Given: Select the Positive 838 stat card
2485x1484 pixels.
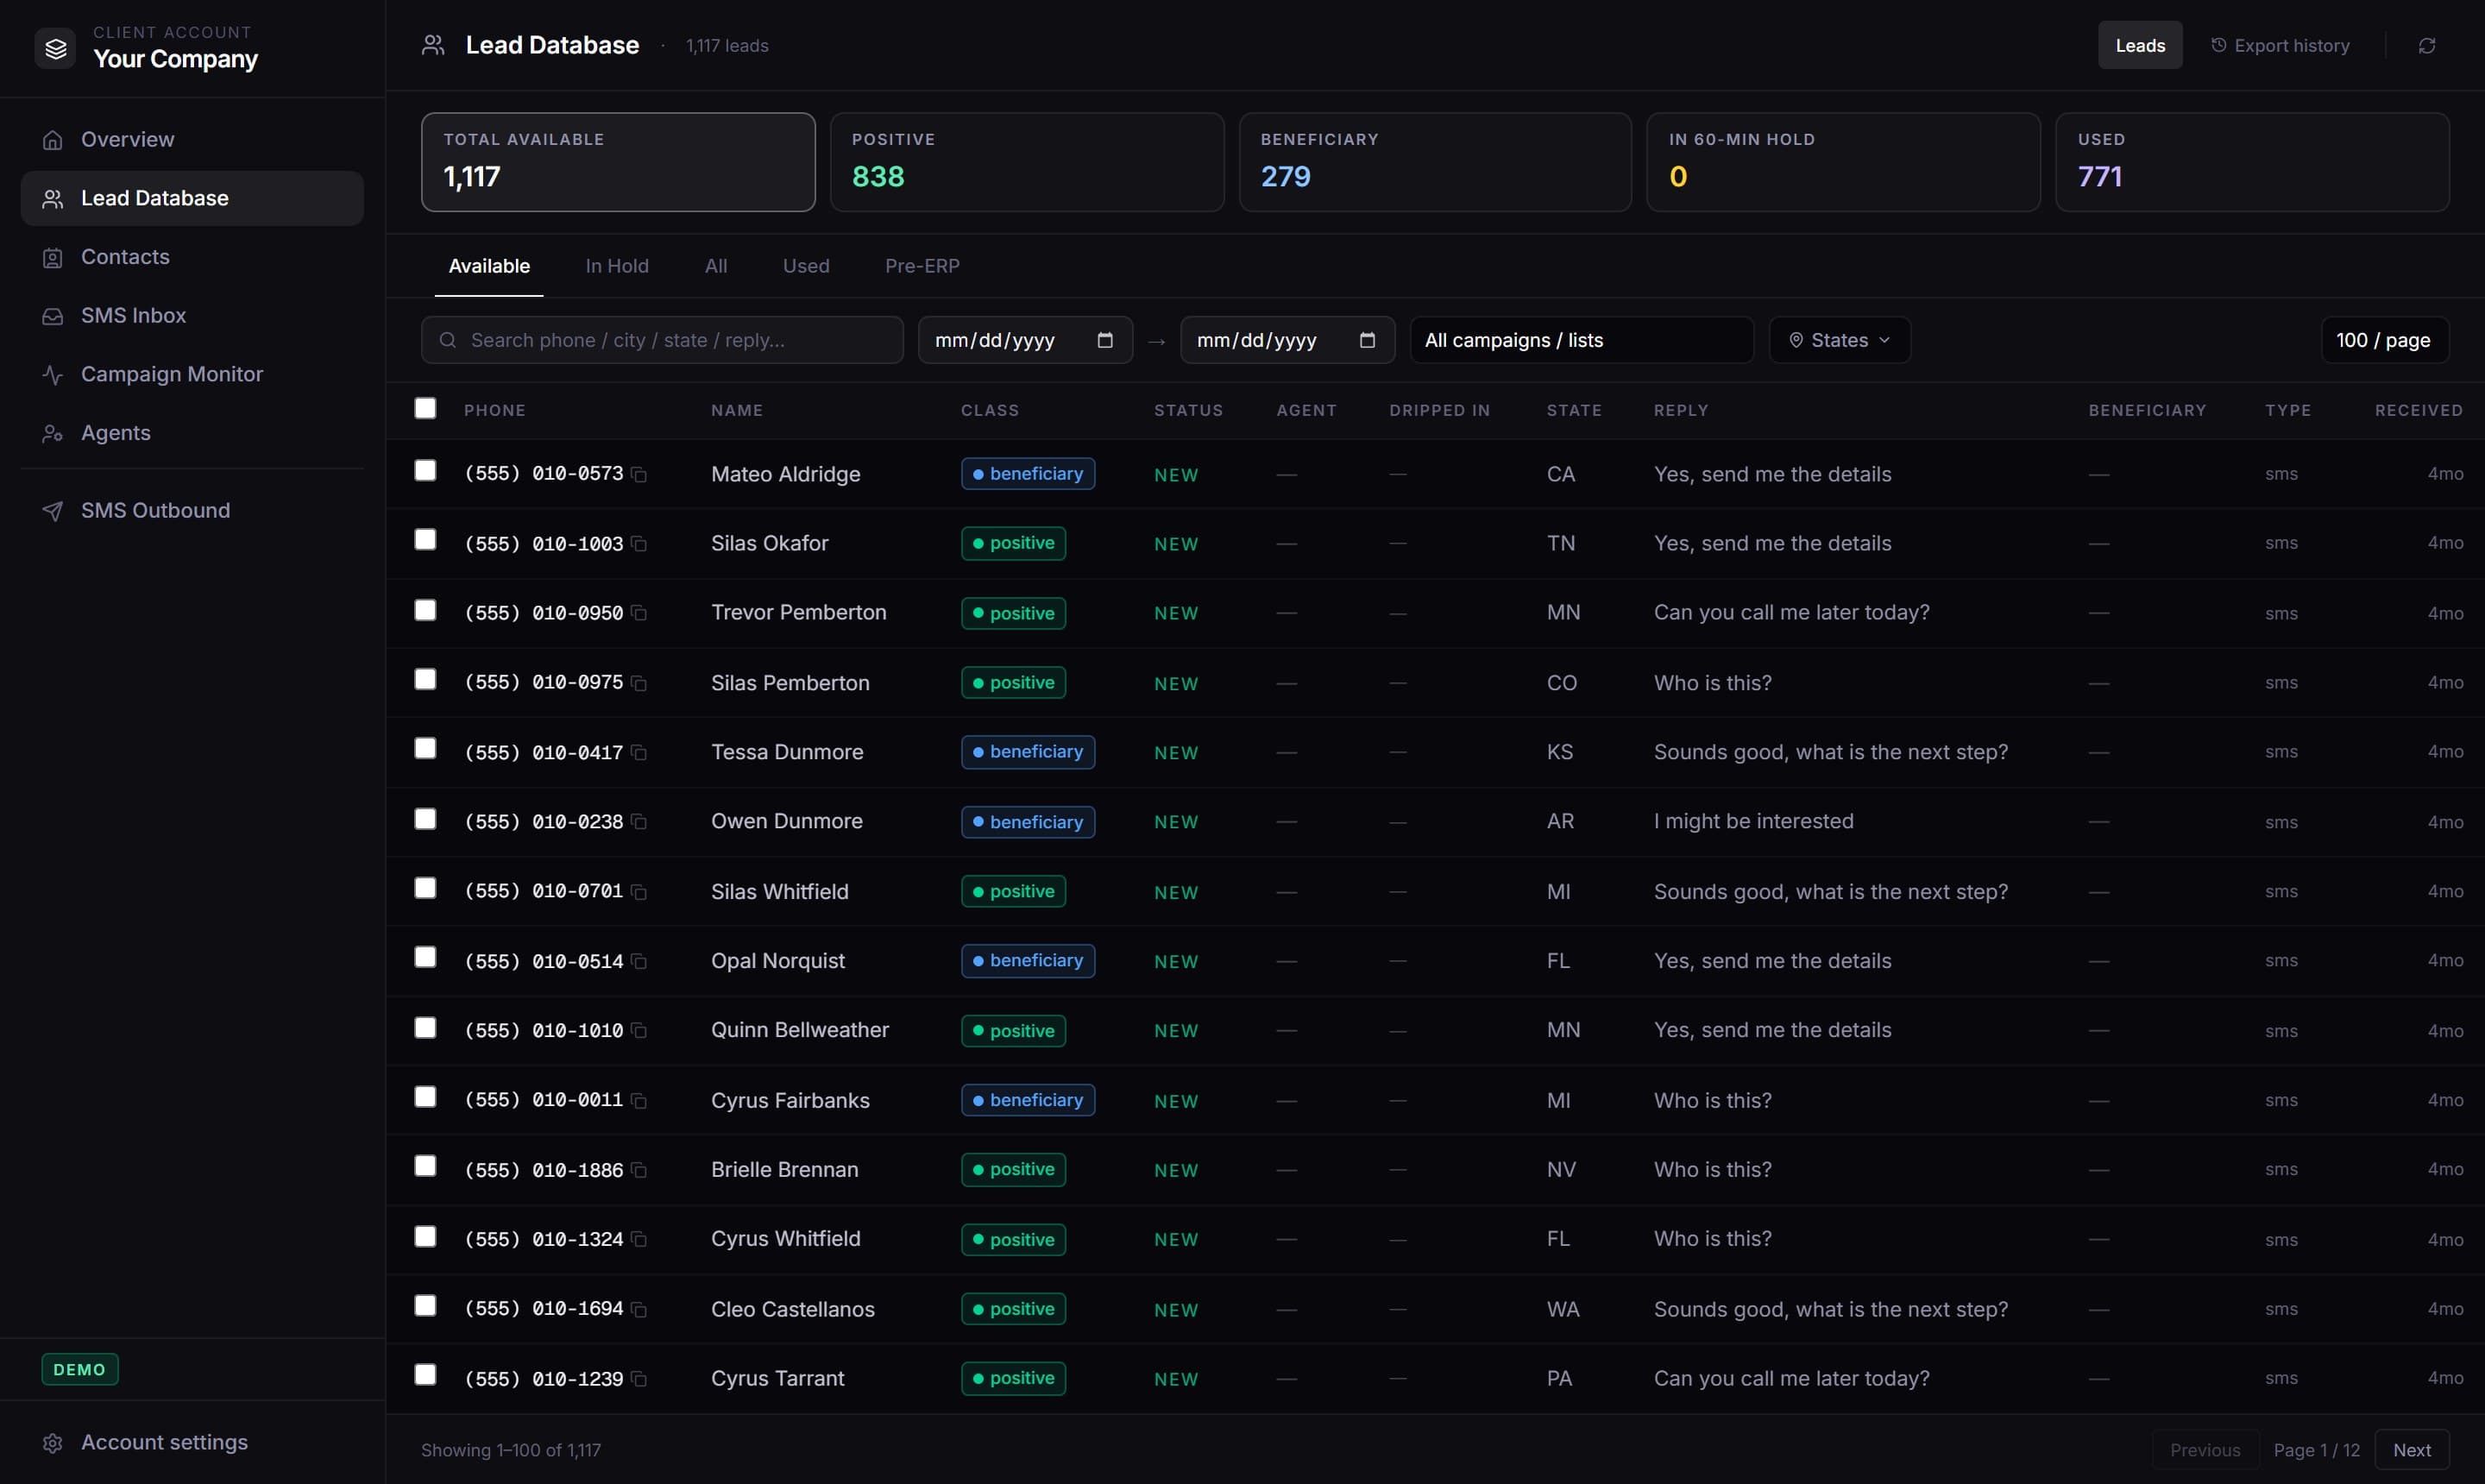Looking at the screenshot, I should (1027, 162).
